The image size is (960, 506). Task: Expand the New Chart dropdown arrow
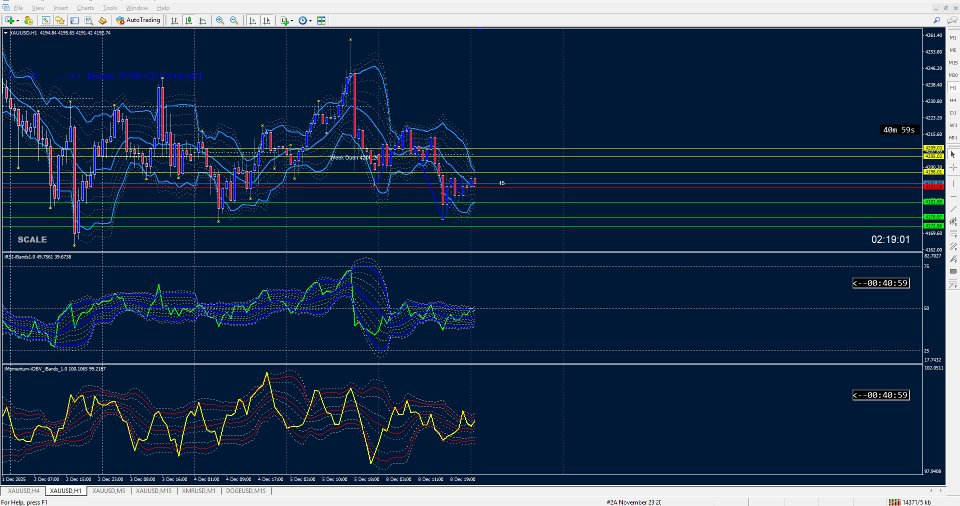(18, 20)
